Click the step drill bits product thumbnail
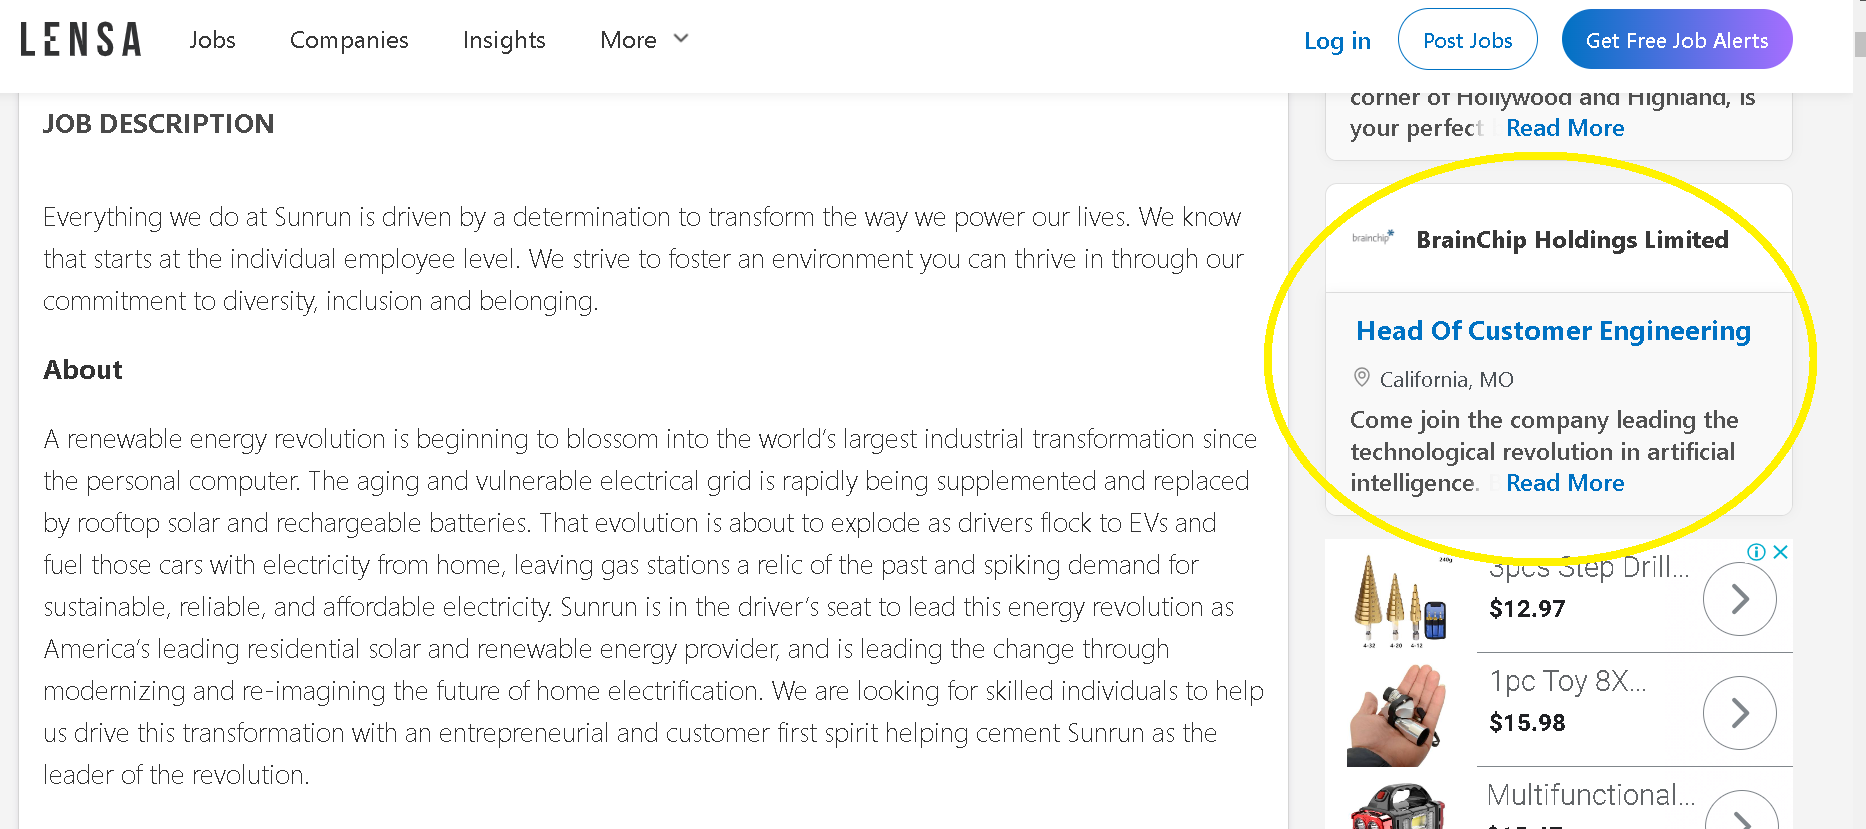This screenshot has height=829, width=1866. [1401, 600]
